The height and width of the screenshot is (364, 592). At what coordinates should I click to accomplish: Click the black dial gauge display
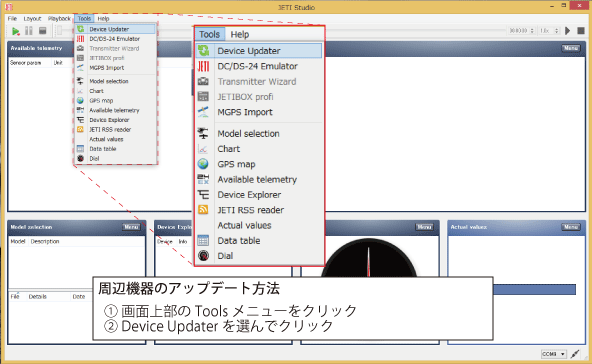[369, 258]
